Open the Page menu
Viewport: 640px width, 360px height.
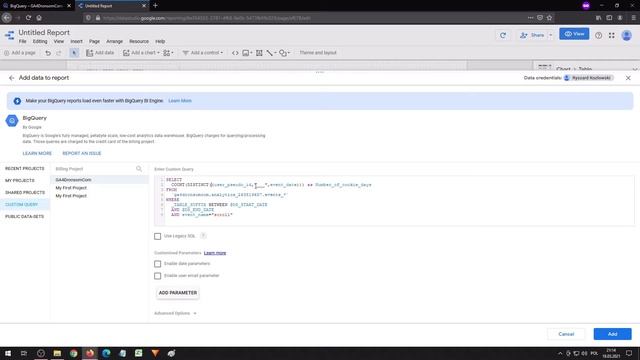click(x=94, y=42)
